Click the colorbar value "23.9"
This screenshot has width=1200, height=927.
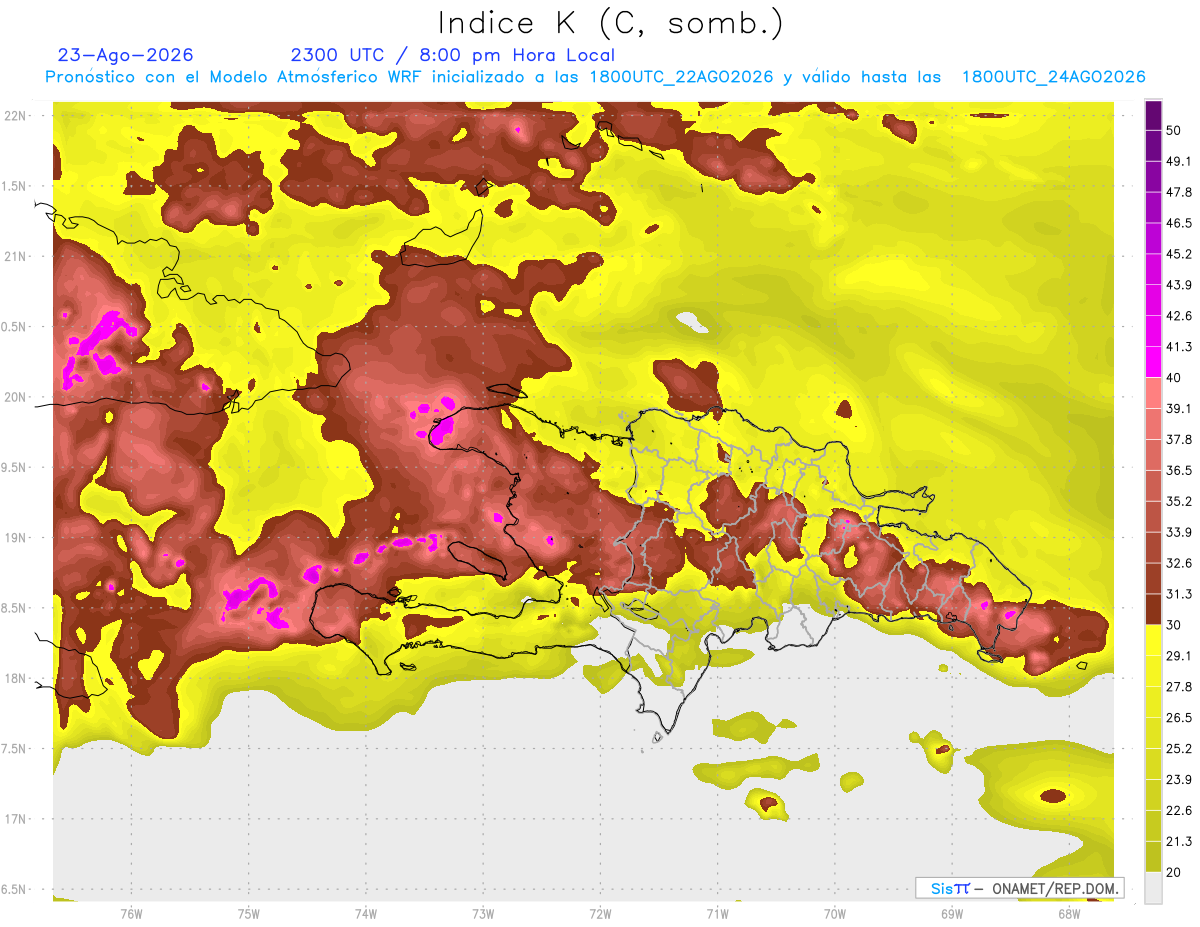point(1178,780)
